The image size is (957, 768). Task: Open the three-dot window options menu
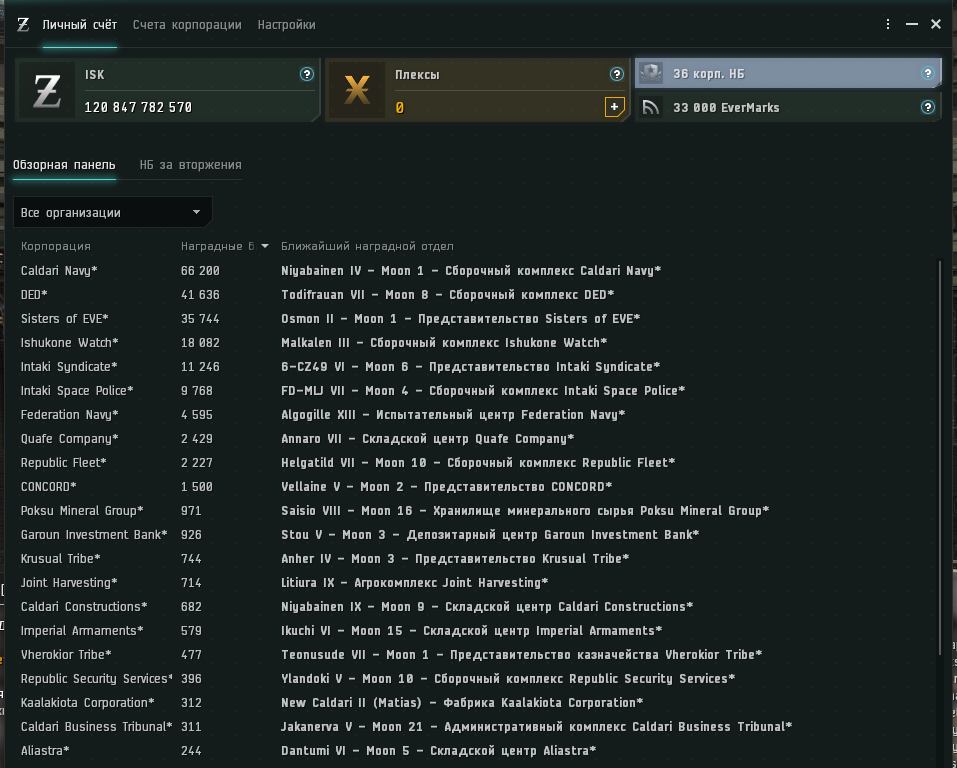(887, 24)
